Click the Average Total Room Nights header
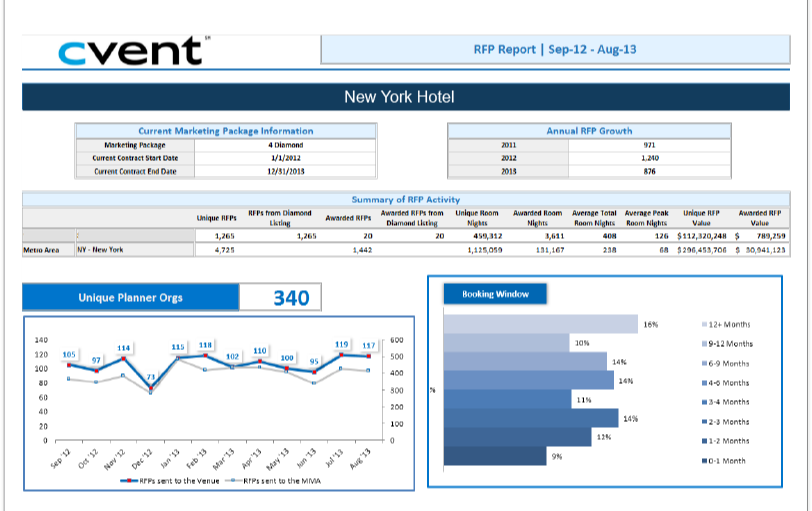This screenshot has width=812, height=511. (x=594, y=218)
